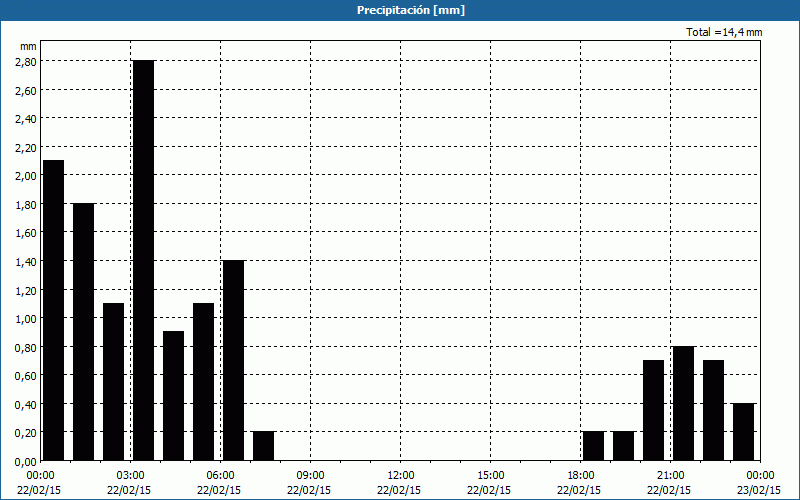Click the "Precipitación [mm]" chart title
Viewport: 800px width, 500px height.
tap(411, 10)
